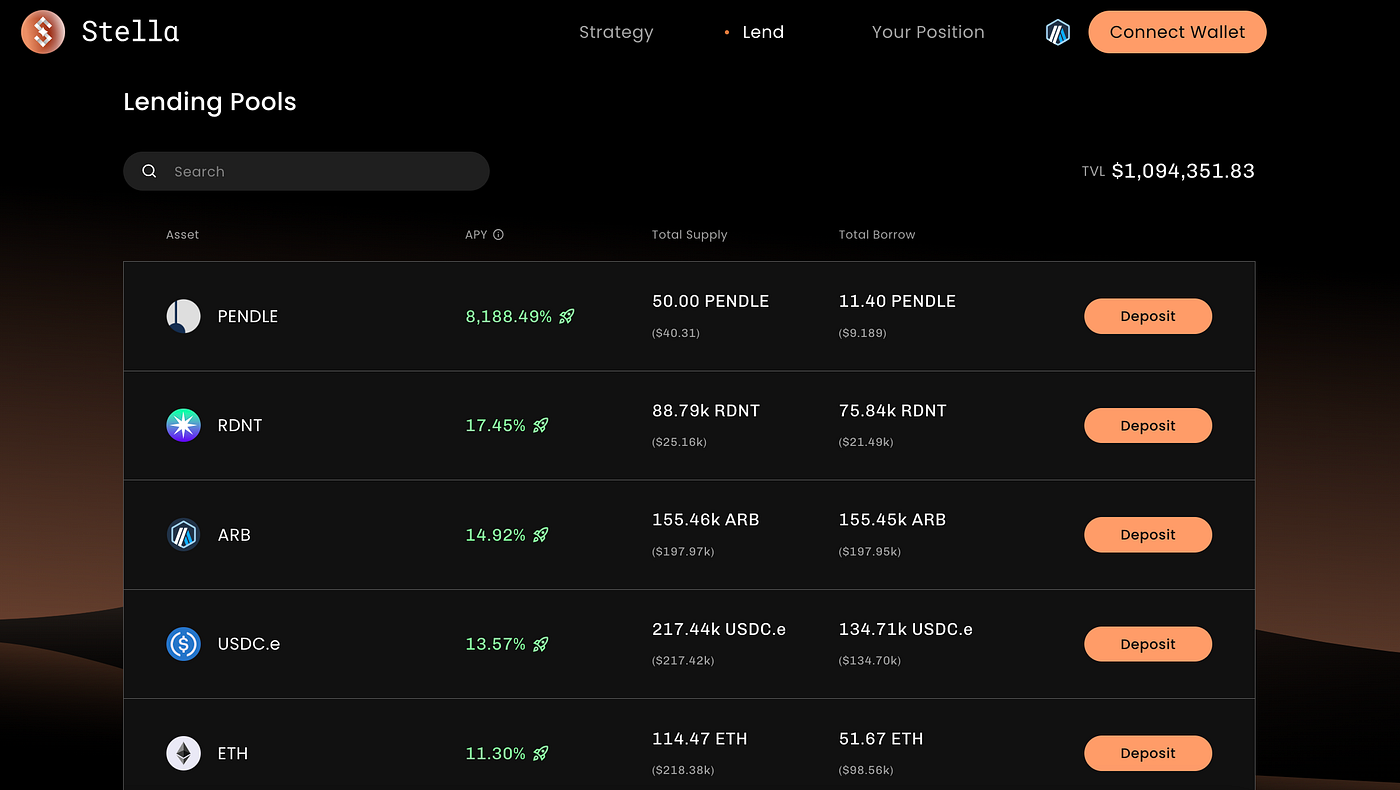Click the Total Borrow column header

click(x=877, y=235)
